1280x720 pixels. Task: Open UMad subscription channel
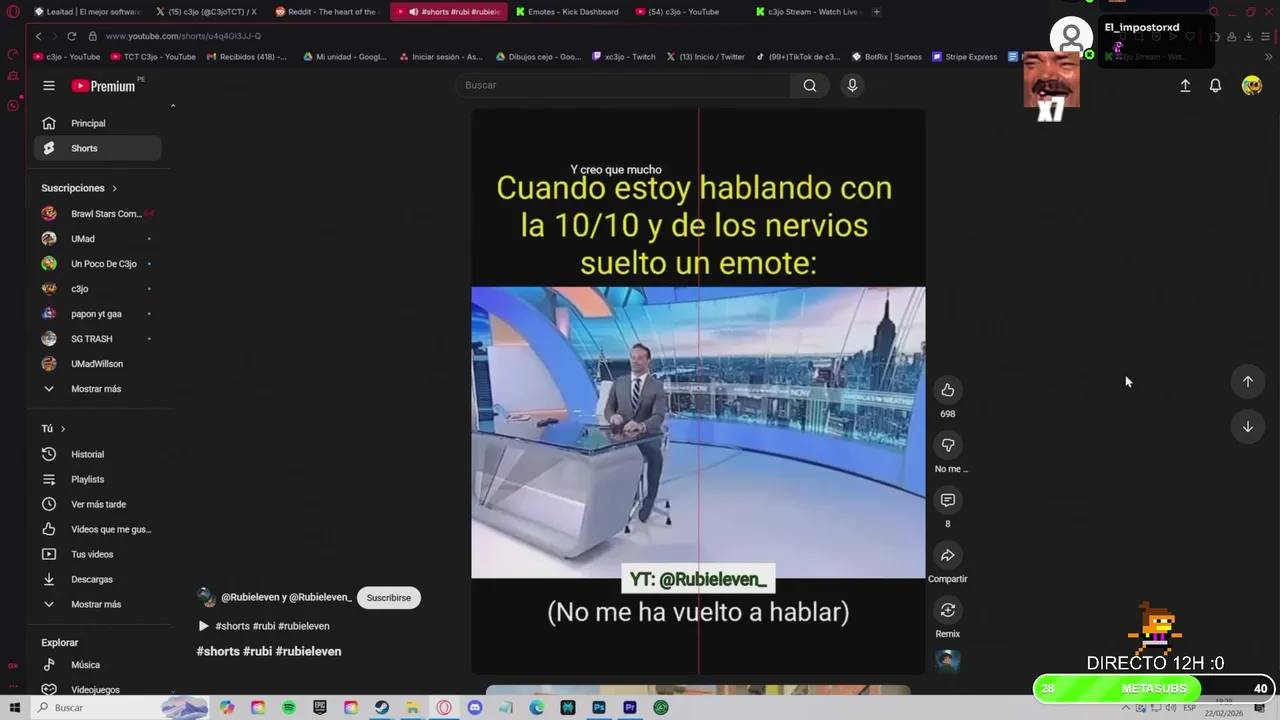pyautogui.click(x=98, y=239)
